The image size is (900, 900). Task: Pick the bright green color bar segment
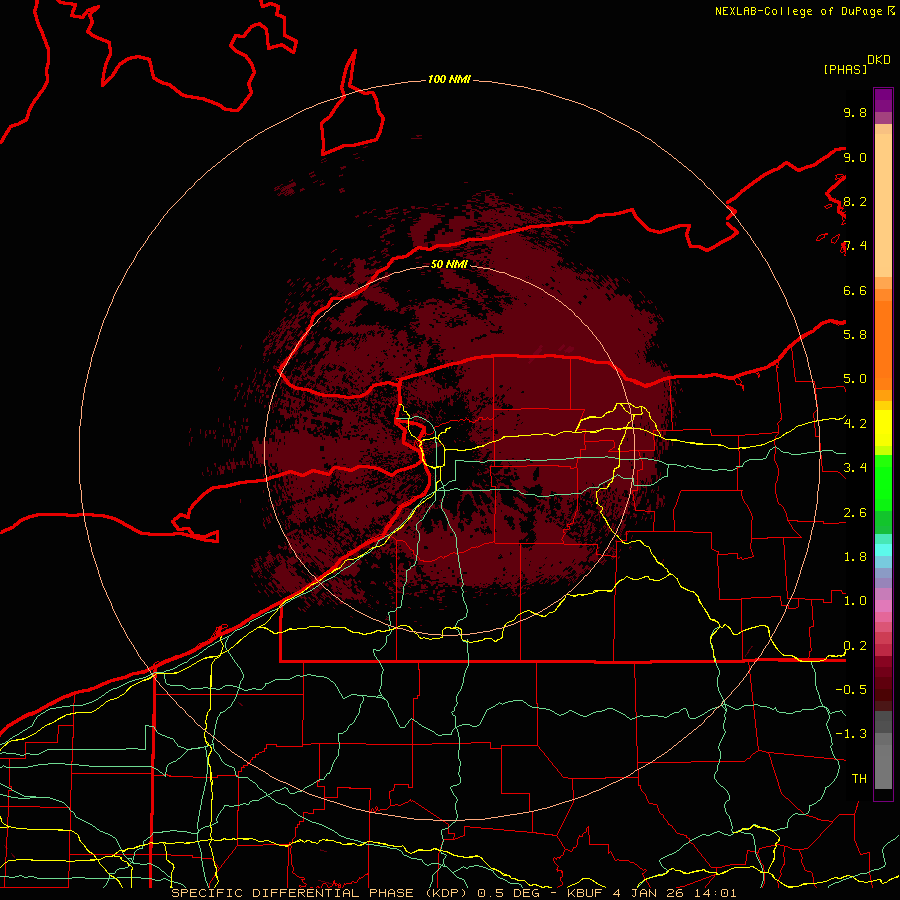(x=883, y=482)
